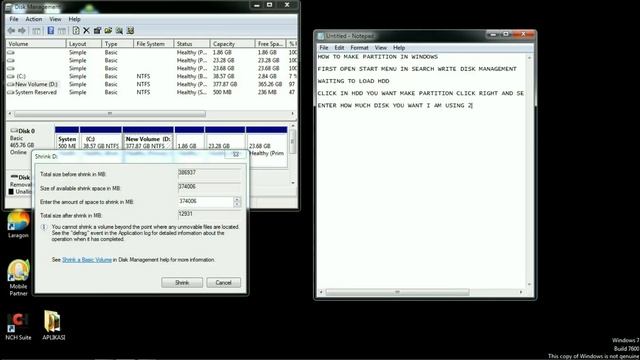Select the 1.86 GB capacity volume row
Image resolution: width=640 pixels, height=360 pixels.
(151, 53)
